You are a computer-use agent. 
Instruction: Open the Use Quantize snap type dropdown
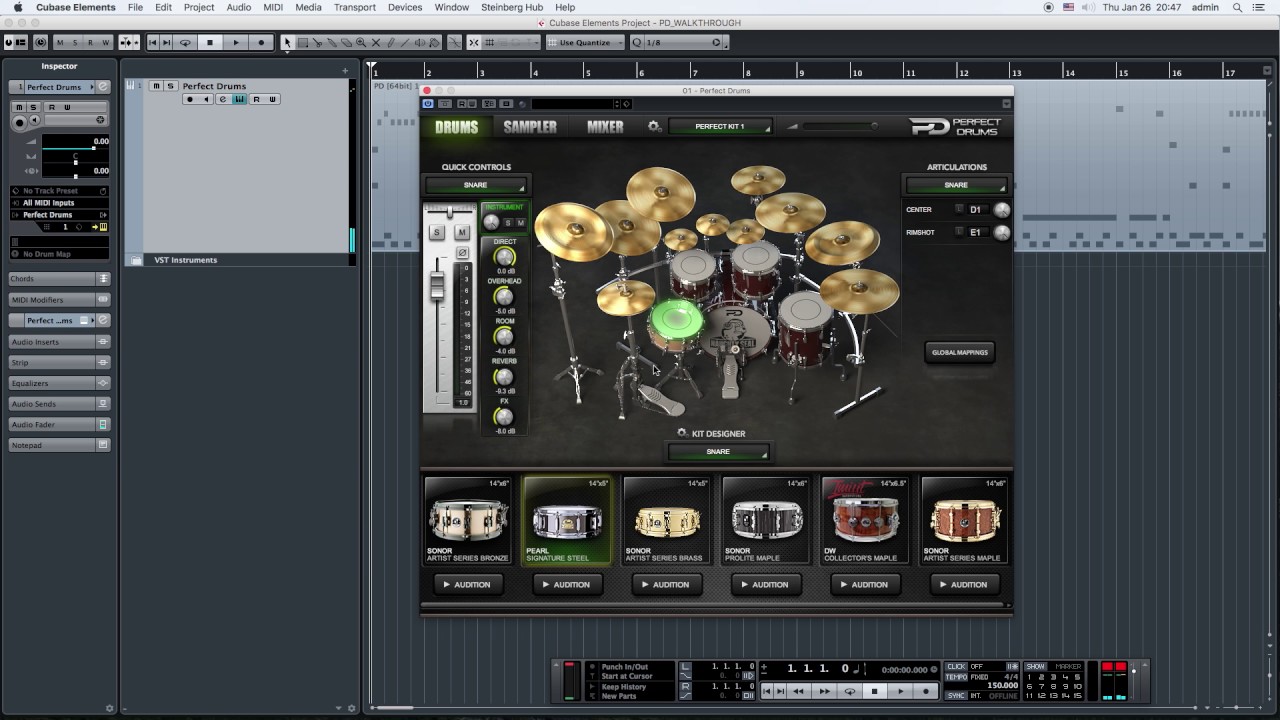585,43
